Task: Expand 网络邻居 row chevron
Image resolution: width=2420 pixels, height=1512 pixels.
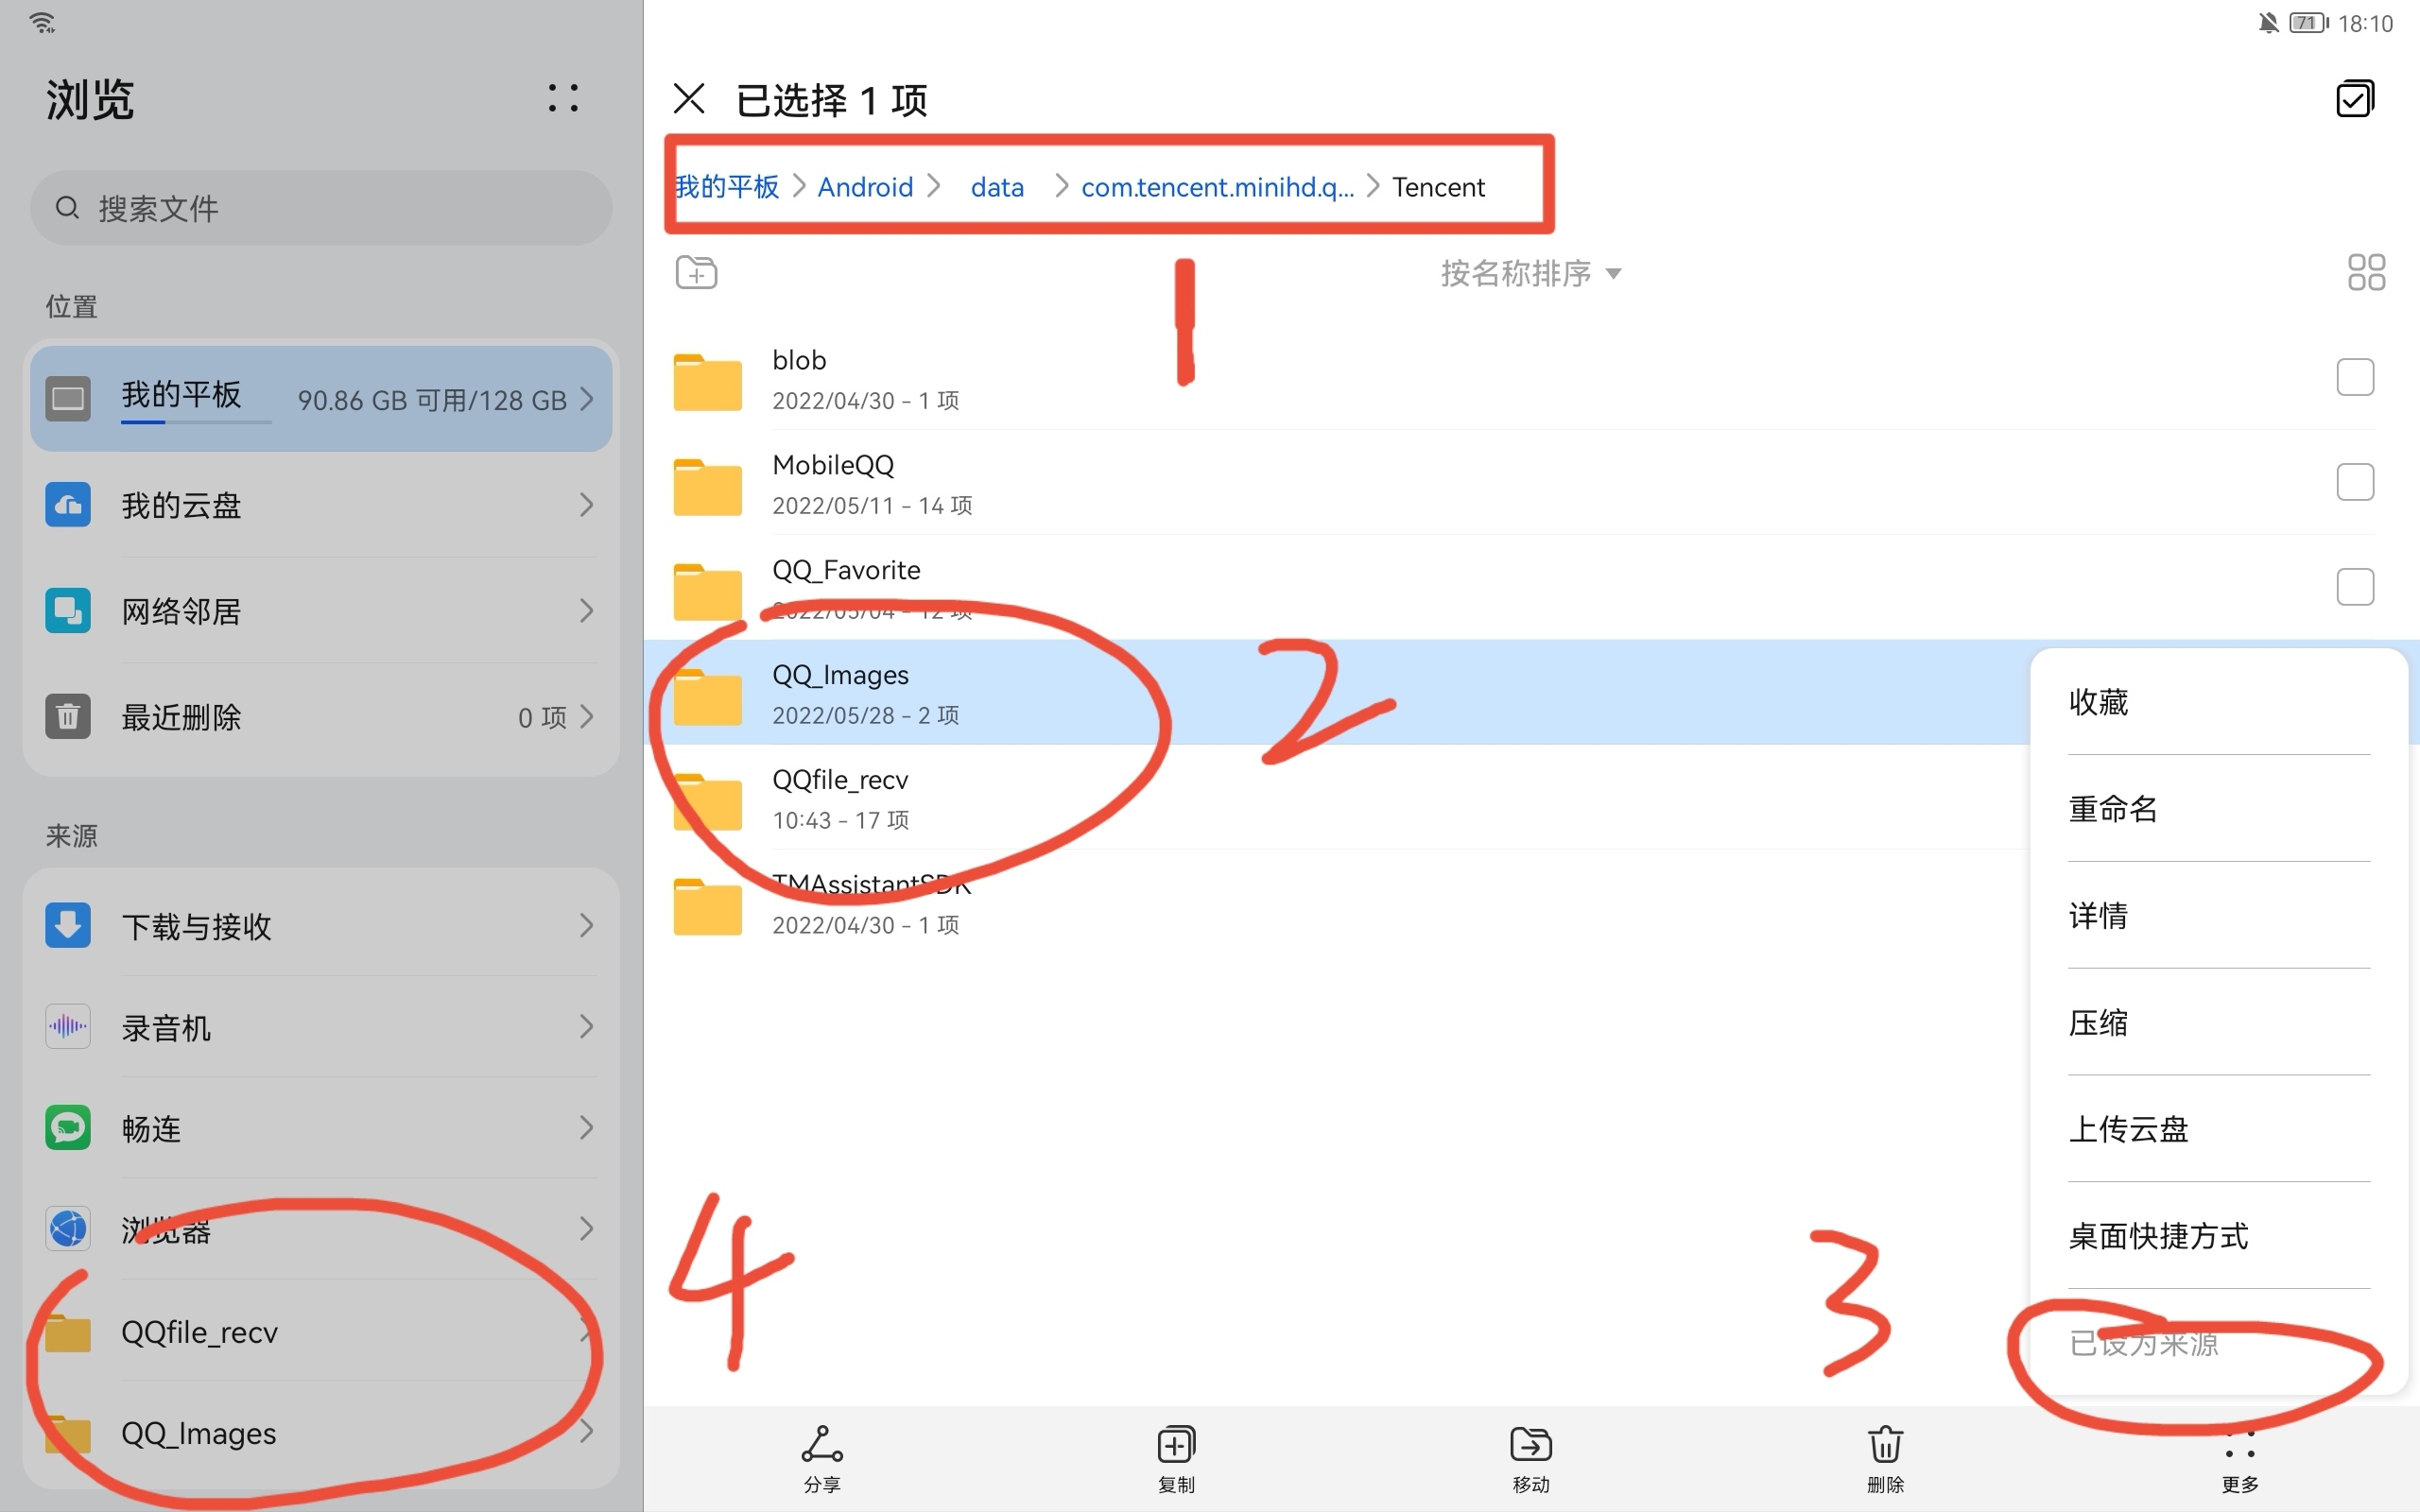Action: pos(587,610)
